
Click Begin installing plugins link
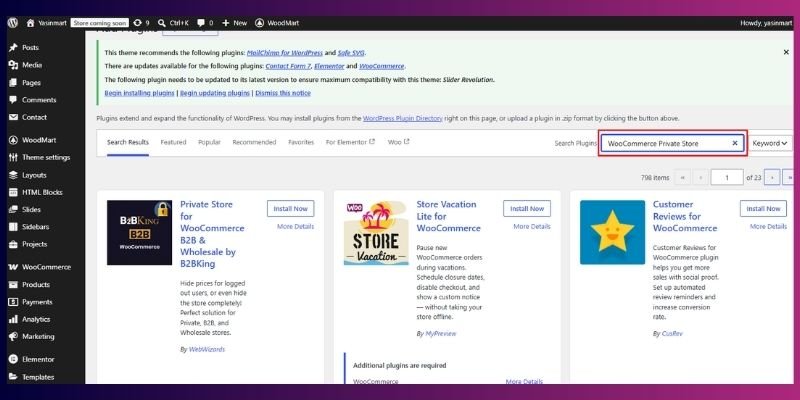(x=139, y=93)
